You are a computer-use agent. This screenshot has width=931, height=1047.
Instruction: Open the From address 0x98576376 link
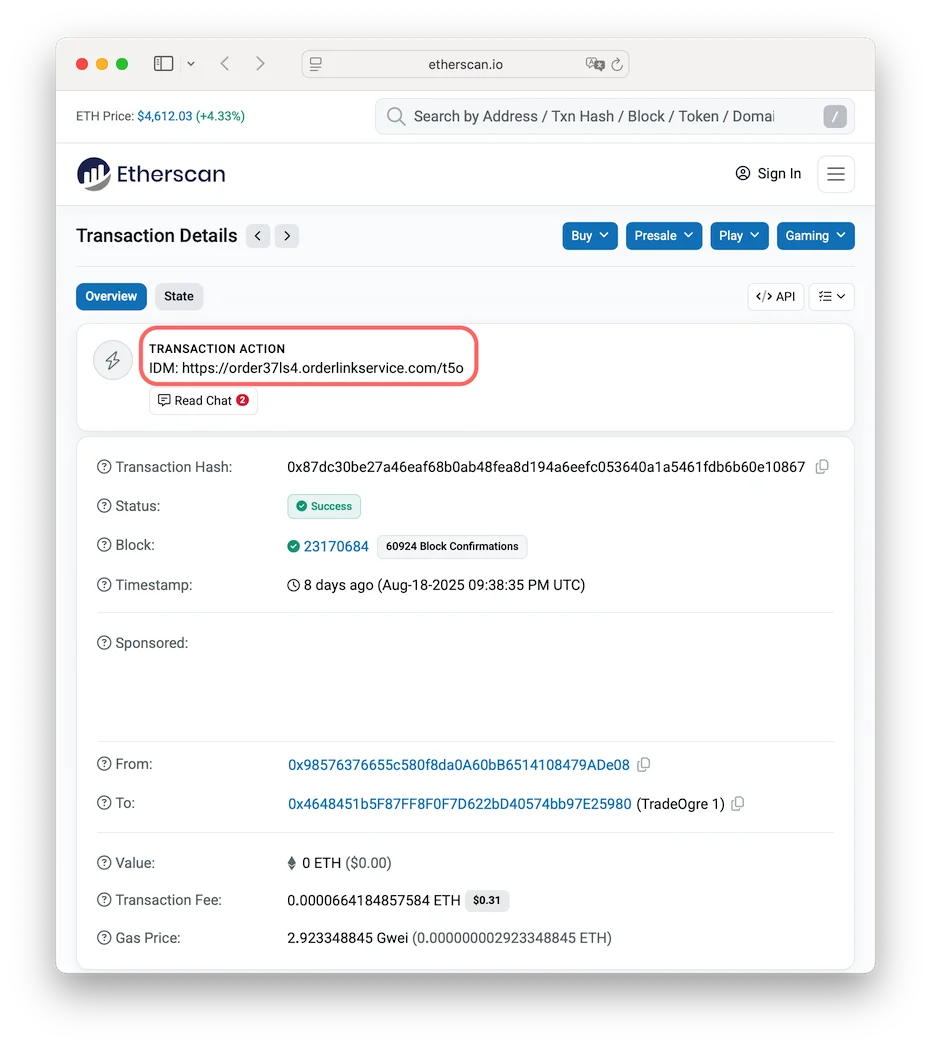pos(459,765)
